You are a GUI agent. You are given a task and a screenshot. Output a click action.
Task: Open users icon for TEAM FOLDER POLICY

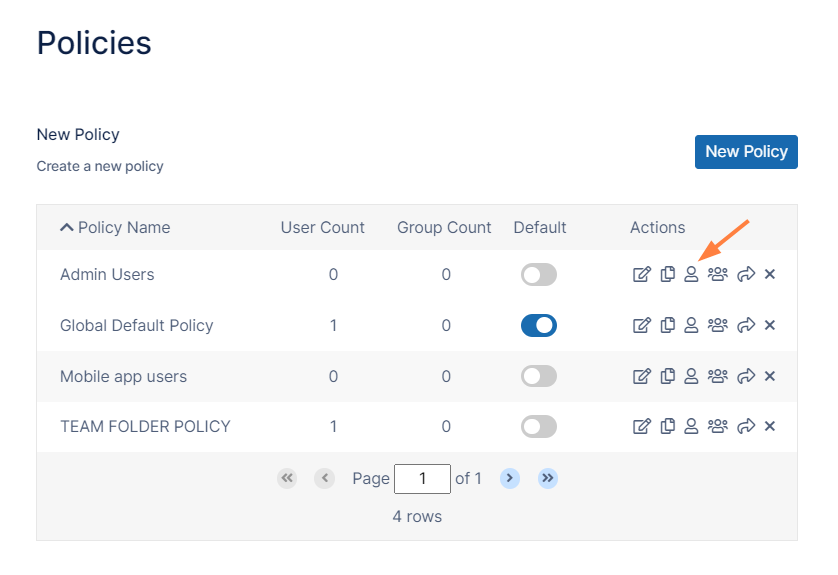pos(691,426)
